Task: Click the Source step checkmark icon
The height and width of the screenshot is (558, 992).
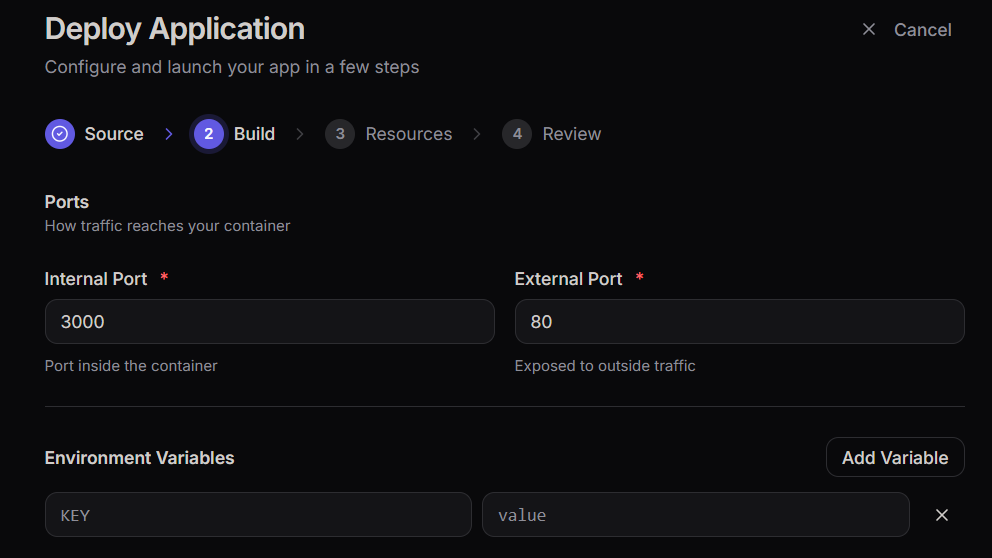Action: pos(60,134)
